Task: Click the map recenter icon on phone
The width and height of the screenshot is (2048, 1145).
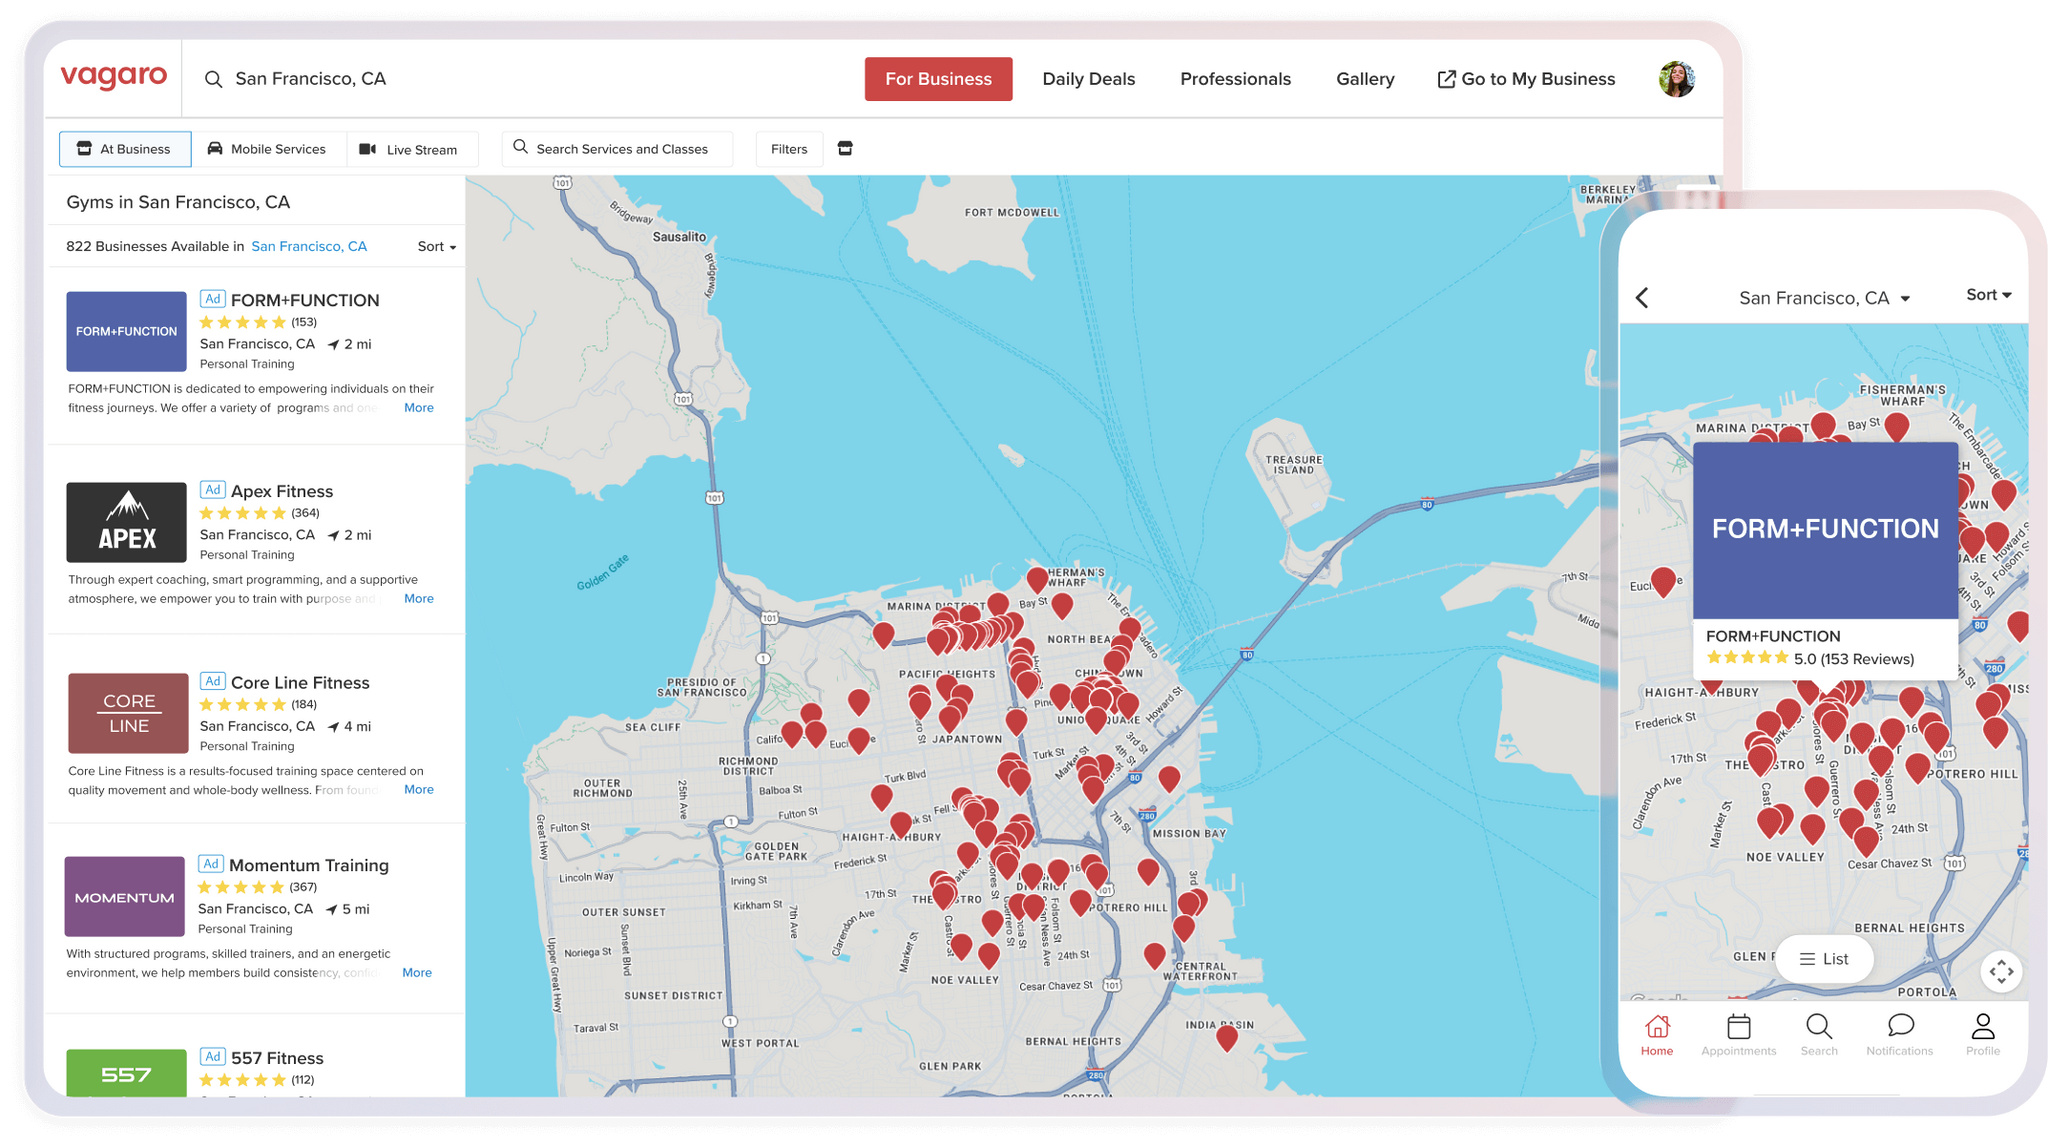Action: [x=2001, y=971]
